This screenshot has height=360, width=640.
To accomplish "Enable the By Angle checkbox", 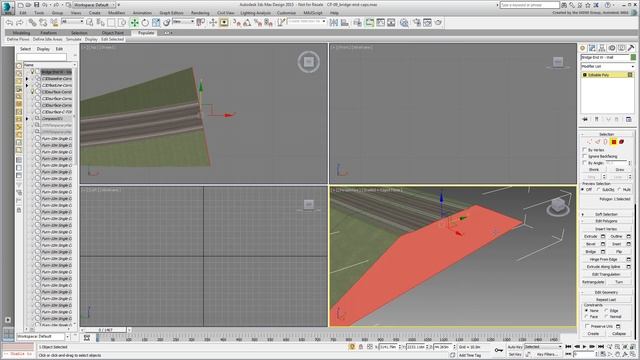I will 584,163.
